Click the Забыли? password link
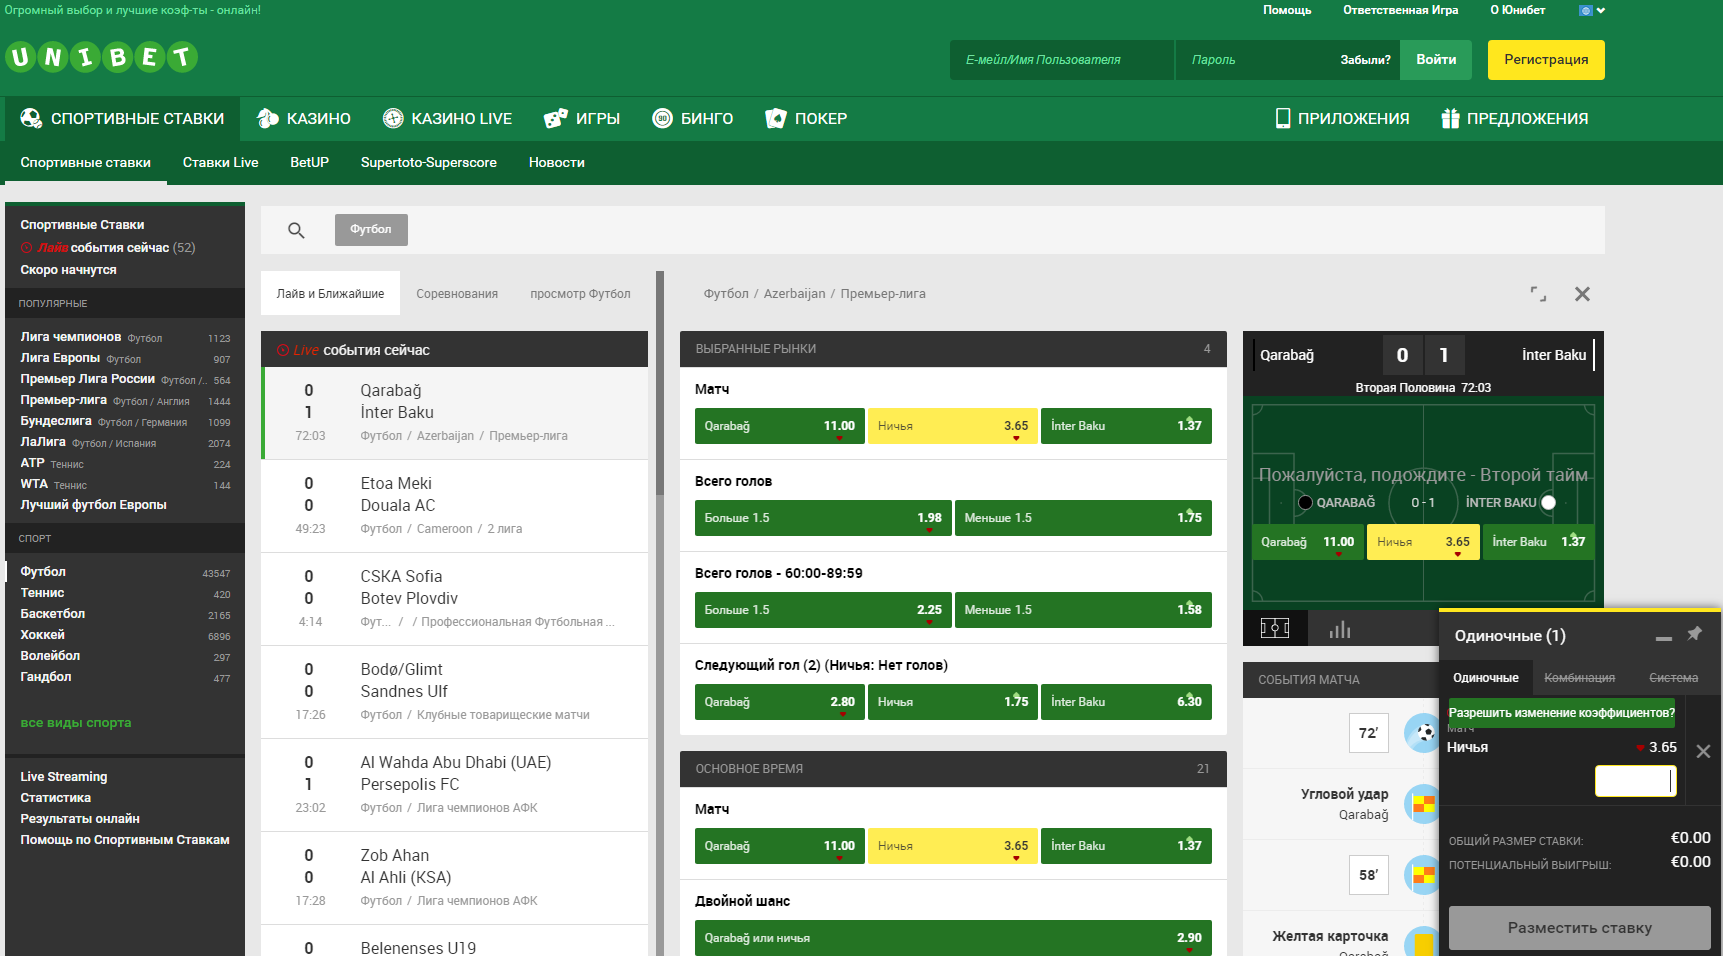This screenshot has height=956, width=1723. (1365, 60)
